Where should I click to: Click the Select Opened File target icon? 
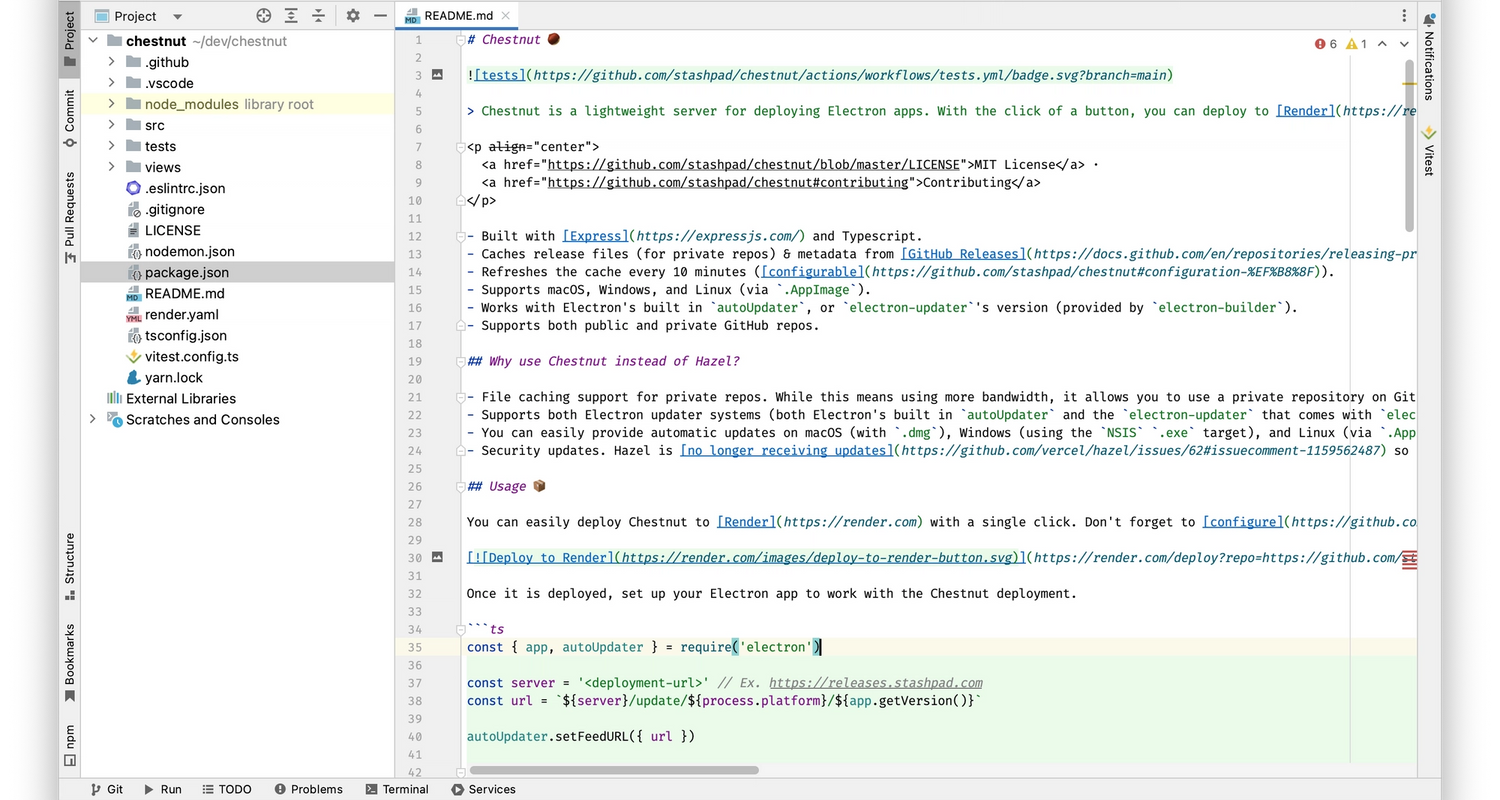click(x=264, y=16)
